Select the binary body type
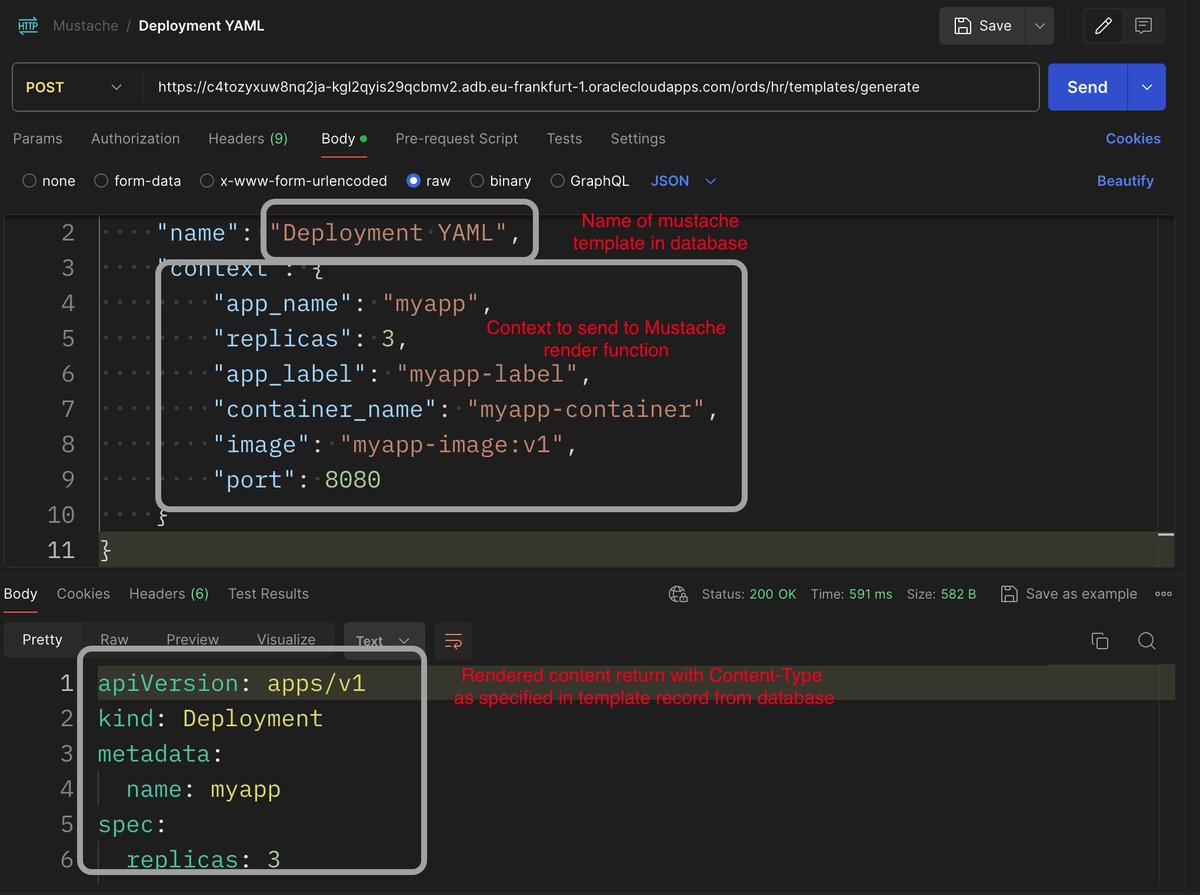Screen dimensions: 1200x895 coord(501,181)
